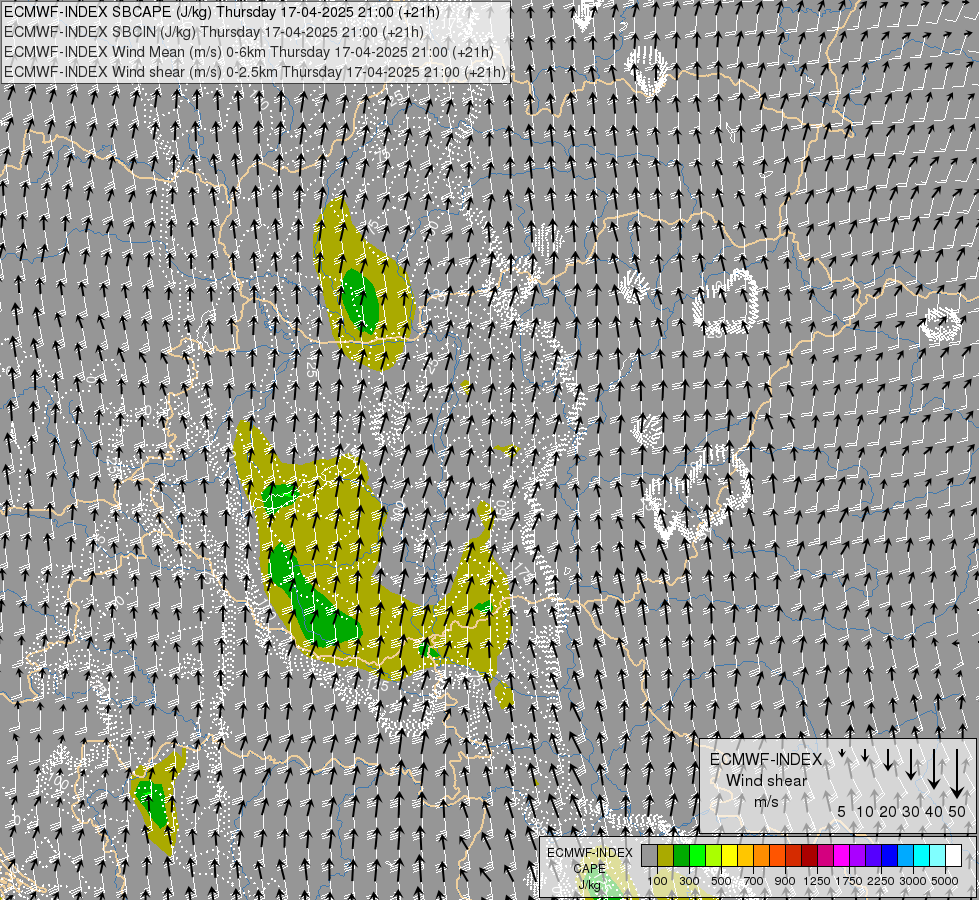Click the '1250' CAPE scale value
Viewport: 979px width, 900px height.
pos(817,881)
